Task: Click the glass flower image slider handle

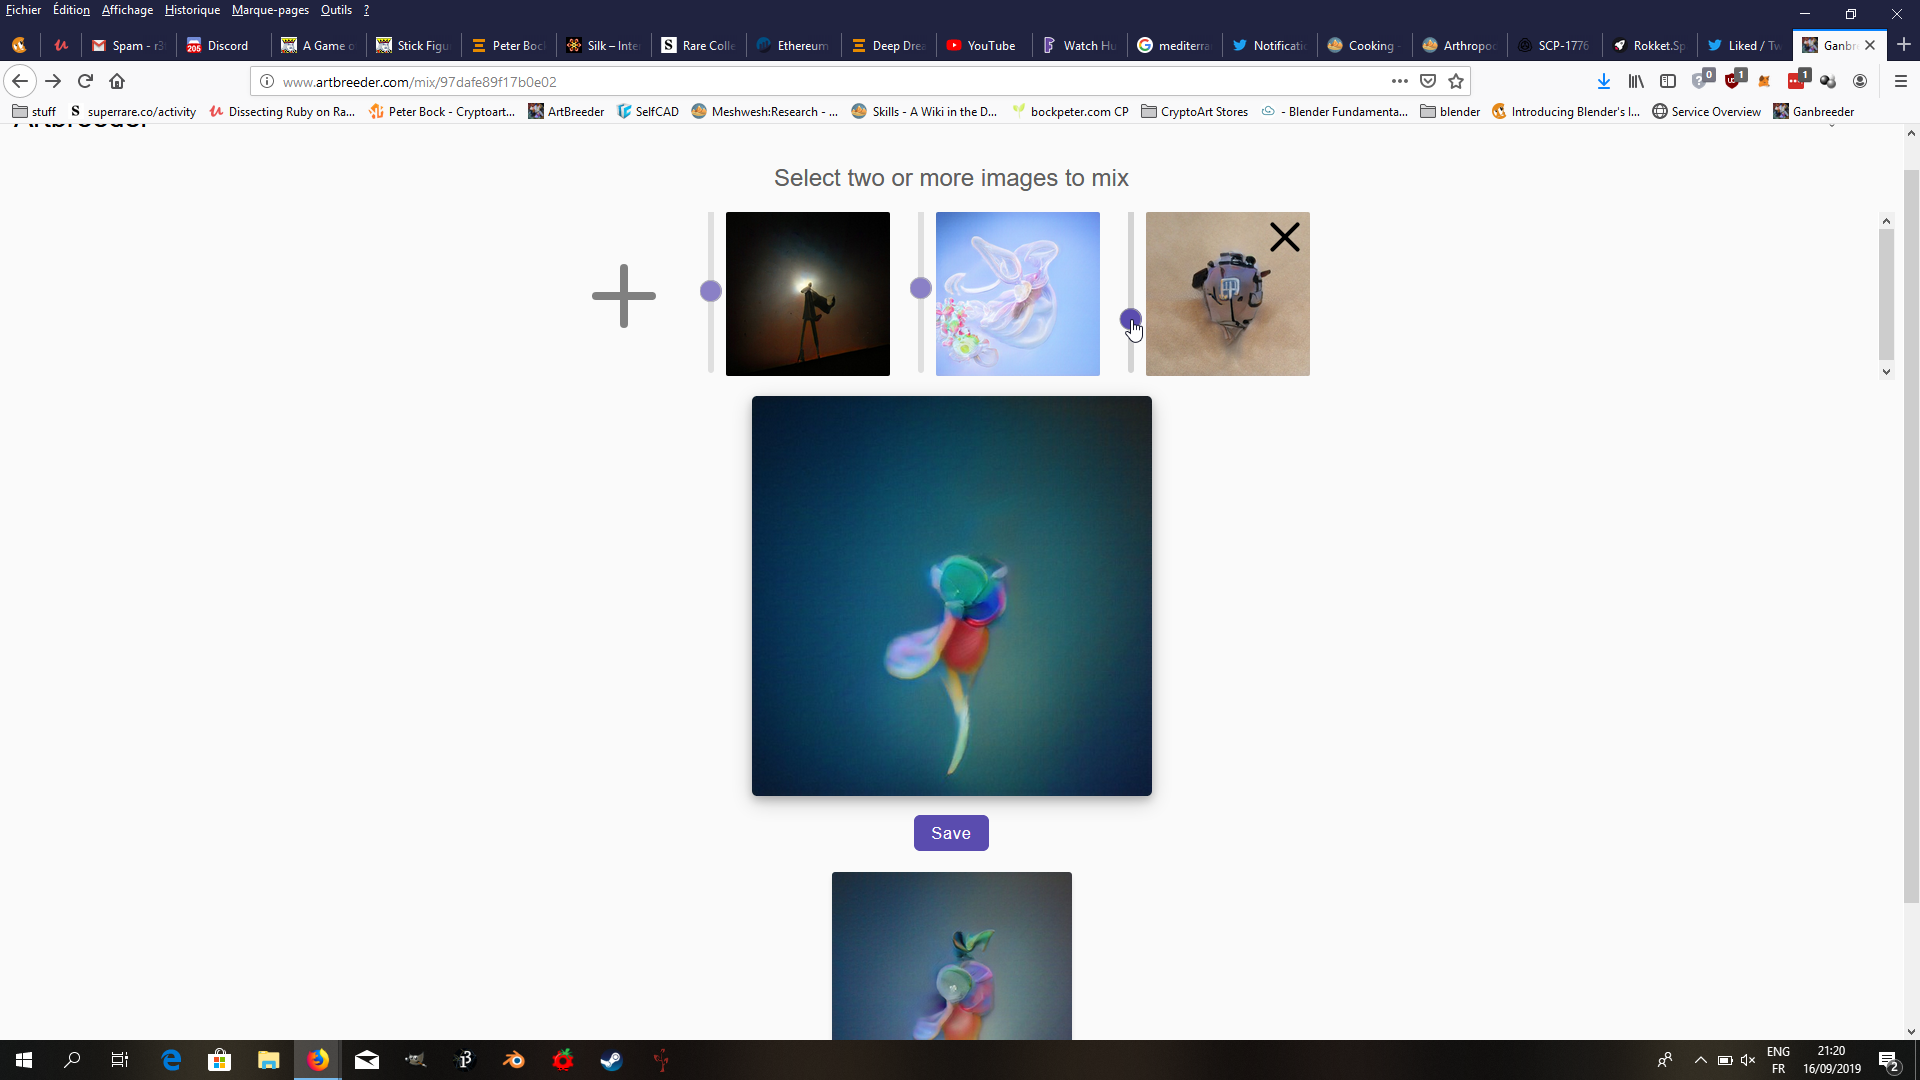Action: click(921, 288)
